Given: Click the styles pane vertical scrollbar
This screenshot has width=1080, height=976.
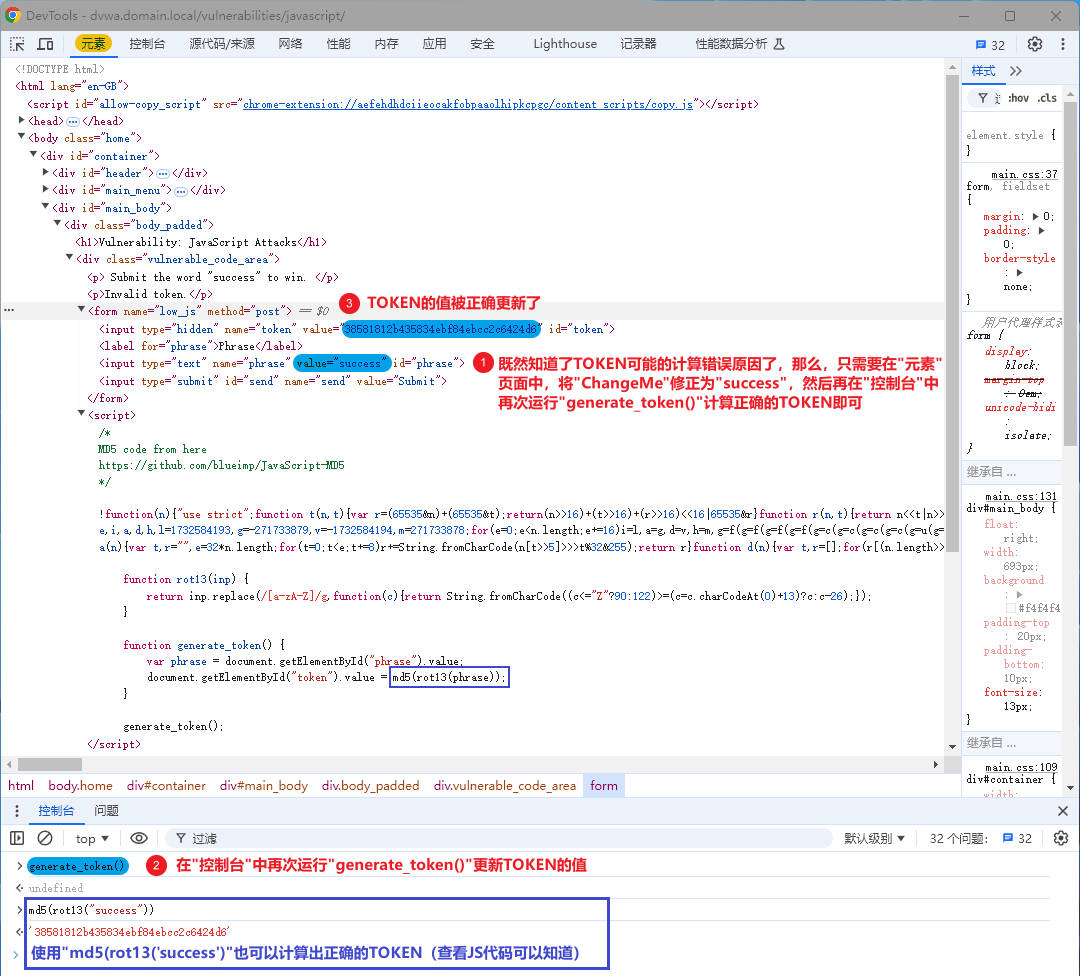Looking at the screenshot, I should coord(1070,276).
